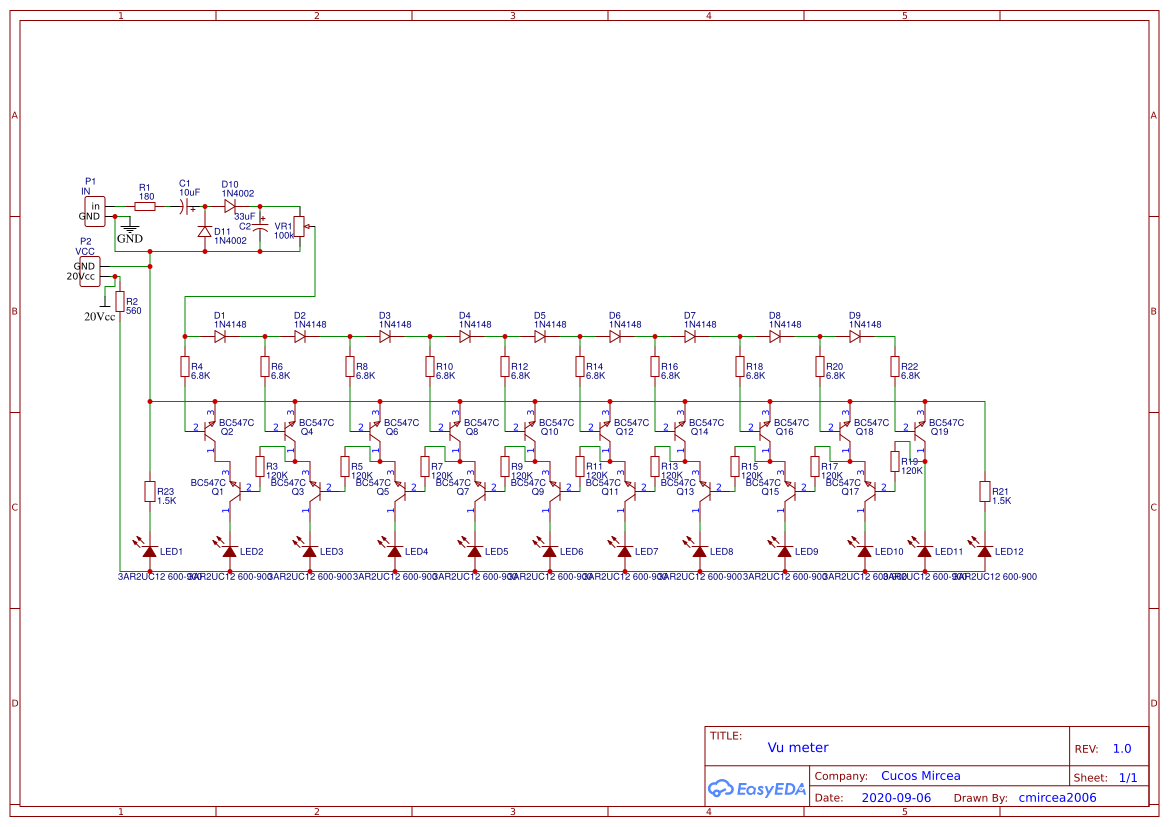Select the LED12 diode symbol
Image resolution: width=1169 pixels, height=827 pixels.
pos(985,551)
